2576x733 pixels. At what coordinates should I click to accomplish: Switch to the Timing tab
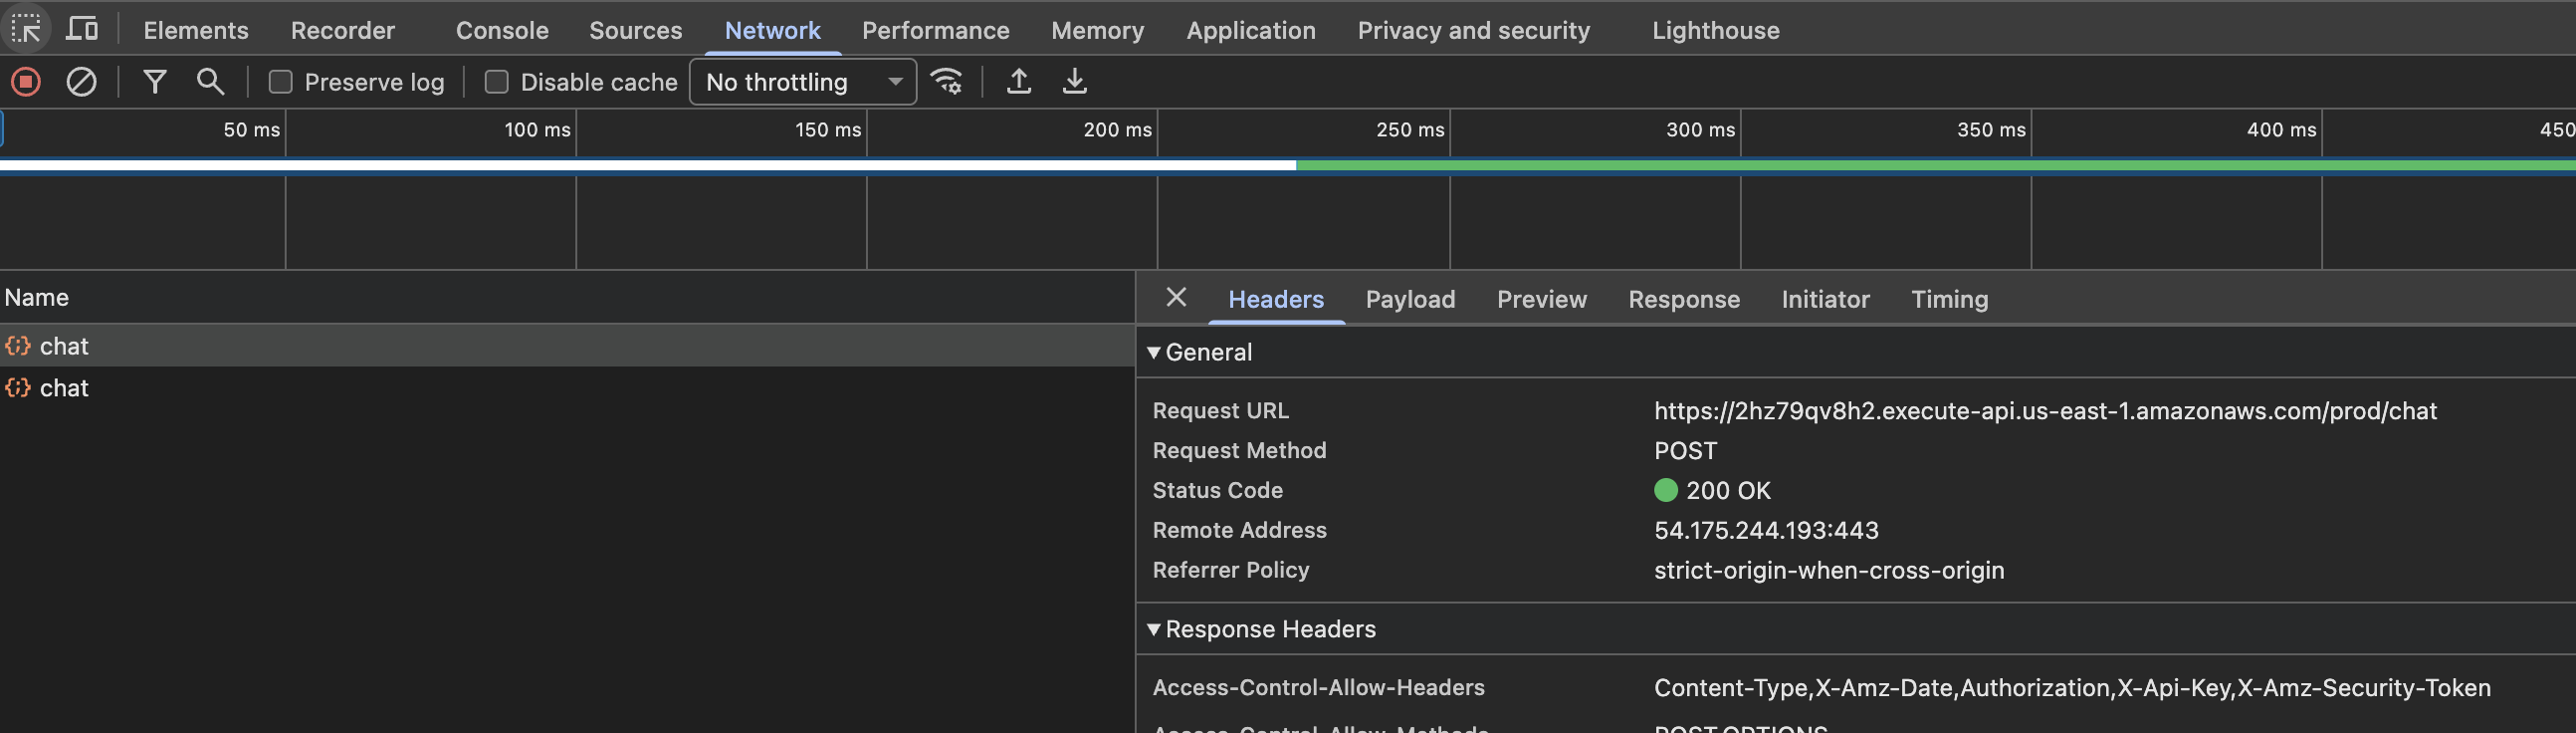pos(1949,299)
